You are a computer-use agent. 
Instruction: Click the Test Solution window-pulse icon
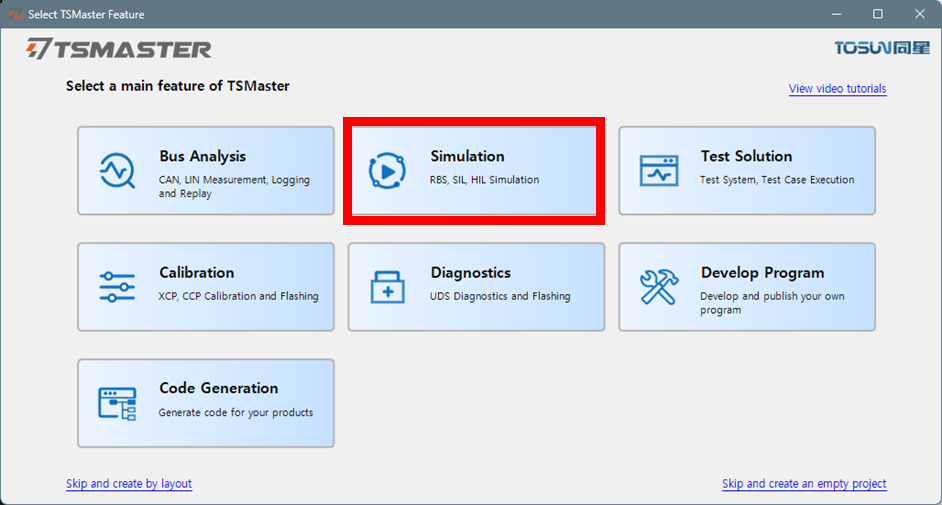(659, 171)
